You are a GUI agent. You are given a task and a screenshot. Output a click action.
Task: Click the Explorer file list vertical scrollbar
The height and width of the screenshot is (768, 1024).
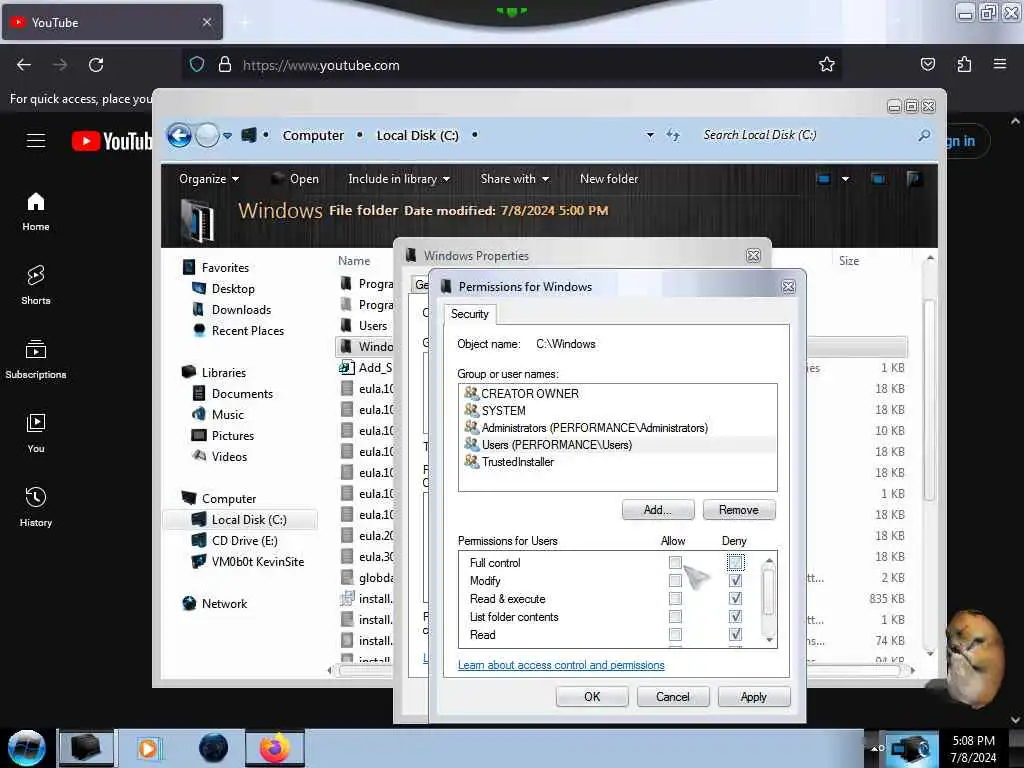pyautogui.click(x=930, y=400)
